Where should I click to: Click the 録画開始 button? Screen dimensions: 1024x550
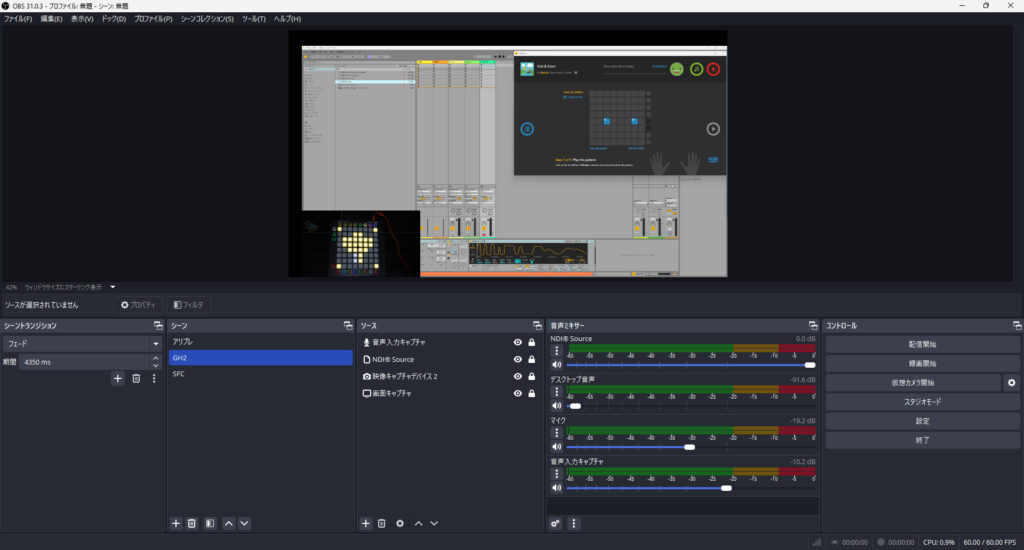pyautogui.click(x=921, y=363)
